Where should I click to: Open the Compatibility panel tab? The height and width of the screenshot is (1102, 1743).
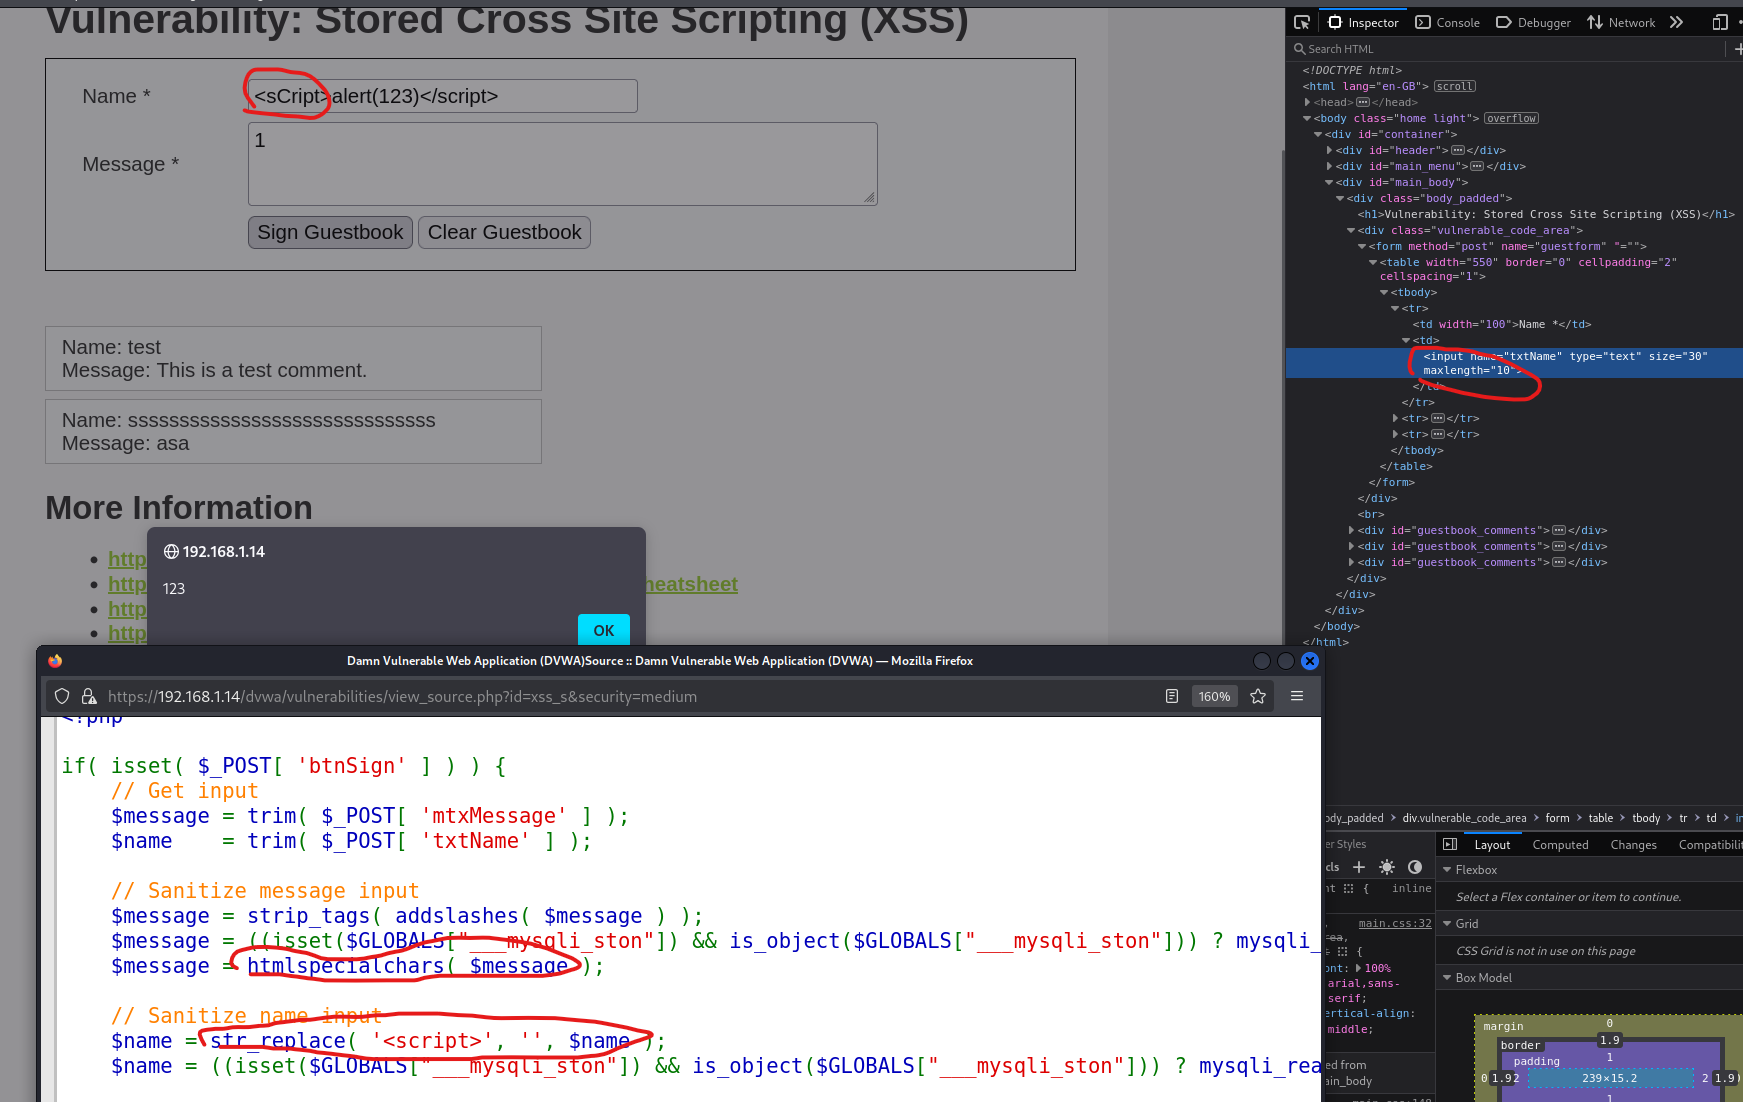pyautogui.click(x=1710, y=845)
